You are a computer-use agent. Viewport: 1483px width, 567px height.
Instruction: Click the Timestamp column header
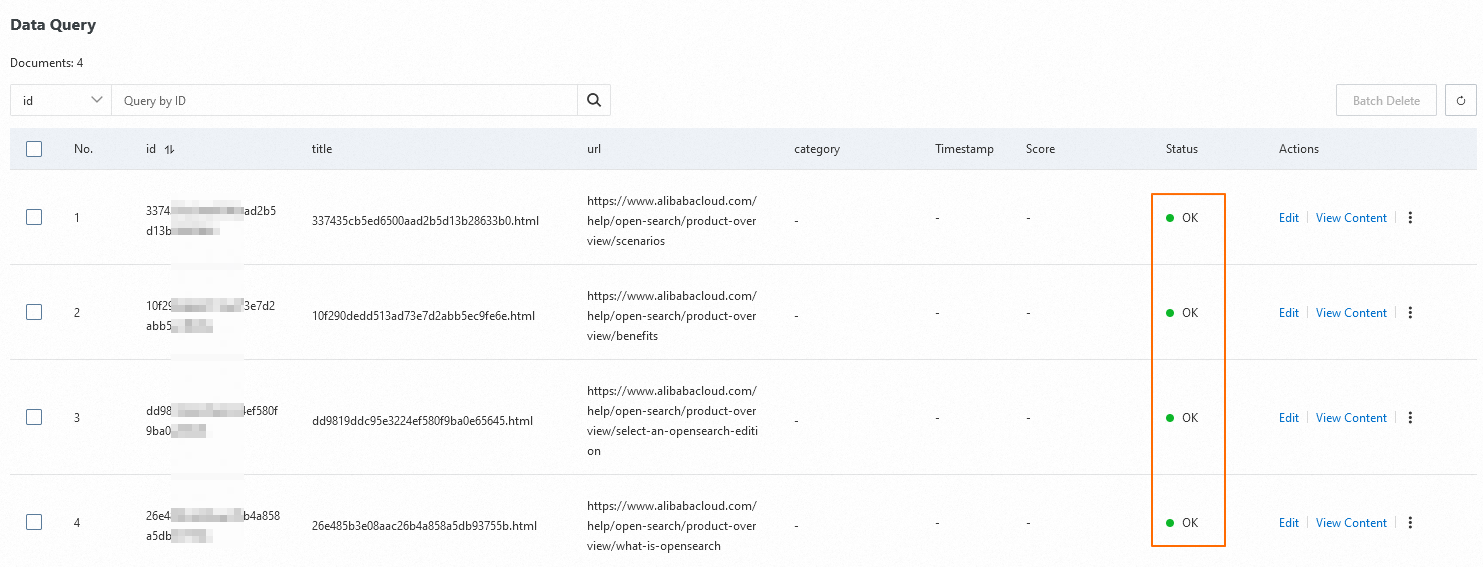tap(964, 149)
